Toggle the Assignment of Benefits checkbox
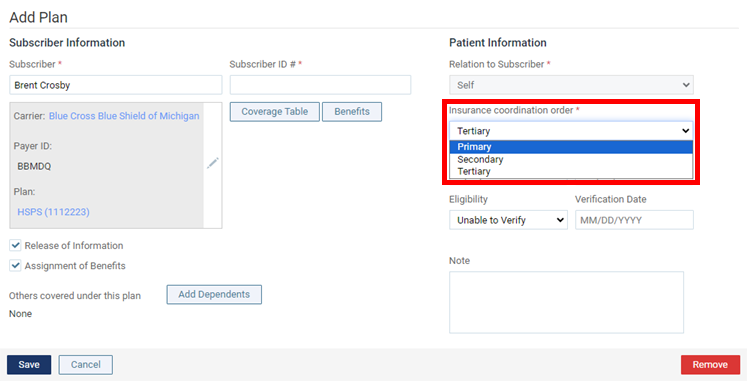747x381 pixels. click(x=16, y=265)
